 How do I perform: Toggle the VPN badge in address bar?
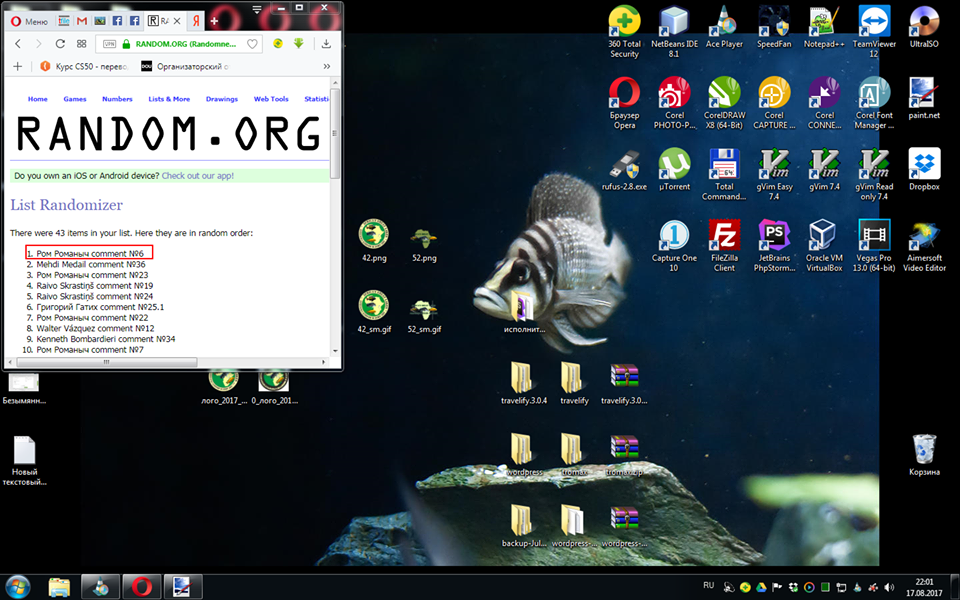click(x=107, y=44)
